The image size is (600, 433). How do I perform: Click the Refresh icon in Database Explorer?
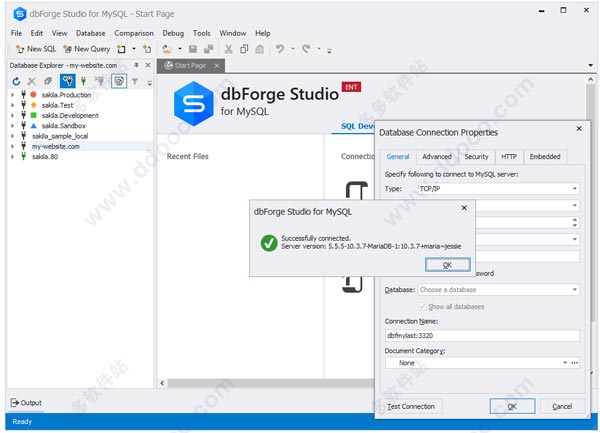point(16,81)
